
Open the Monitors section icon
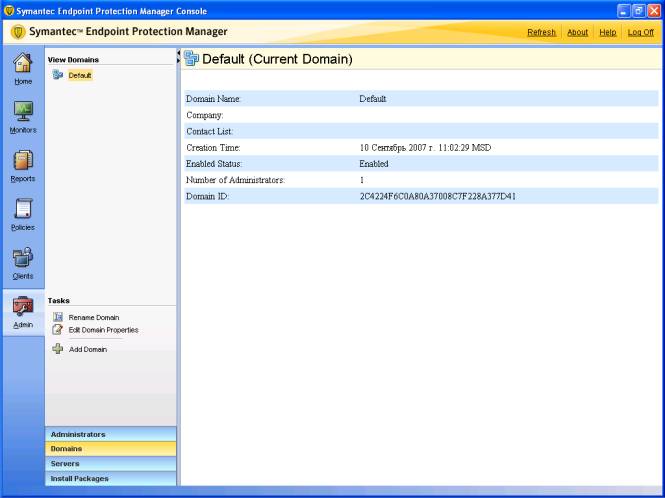click(22, 112)
